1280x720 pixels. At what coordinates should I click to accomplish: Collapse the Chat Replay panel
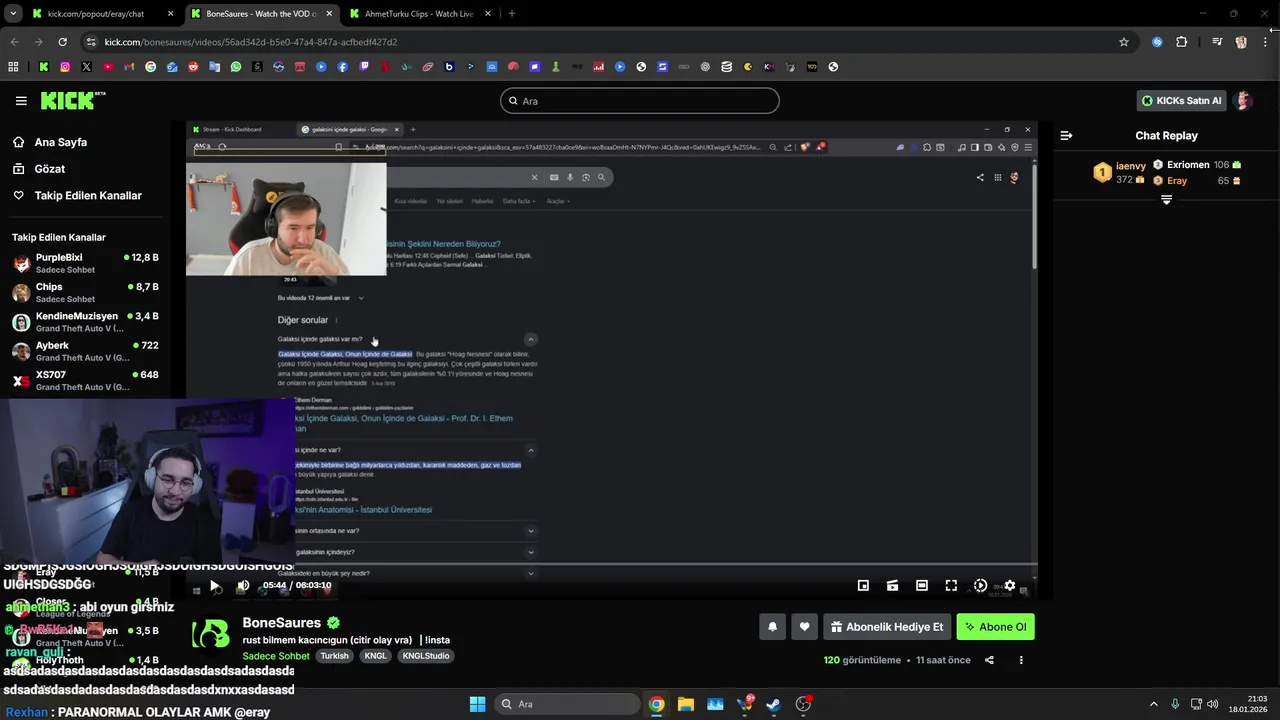[1066, 135]
